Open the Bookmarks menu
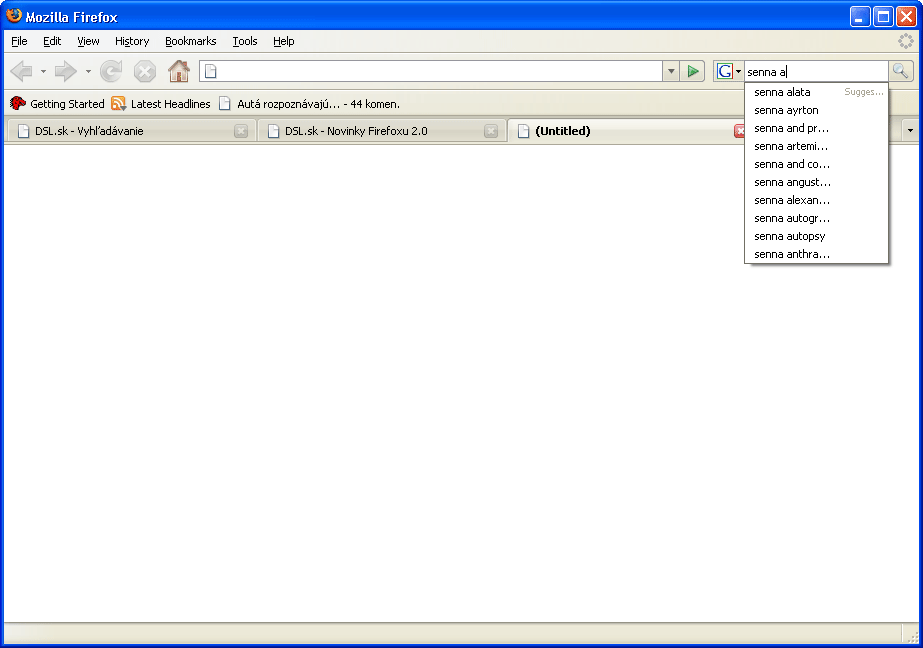 point(191,41)
